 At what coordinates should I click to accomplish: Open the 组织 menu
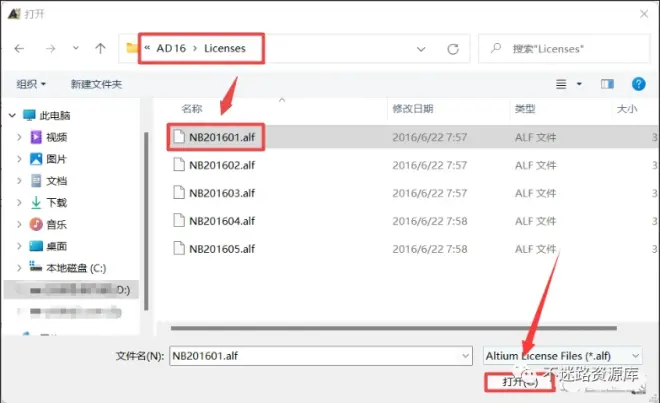coord(32,84)
